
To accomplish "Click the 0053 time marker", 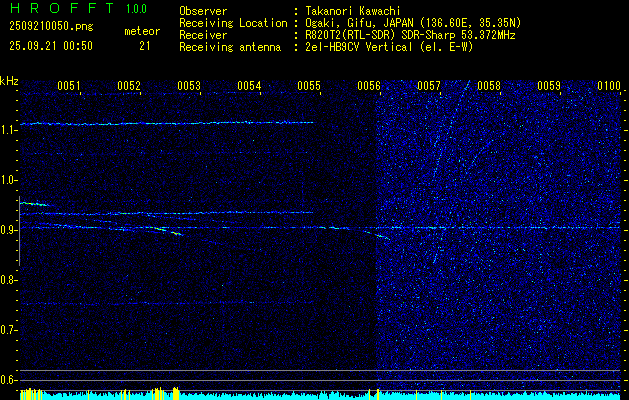I will point(189,85).
